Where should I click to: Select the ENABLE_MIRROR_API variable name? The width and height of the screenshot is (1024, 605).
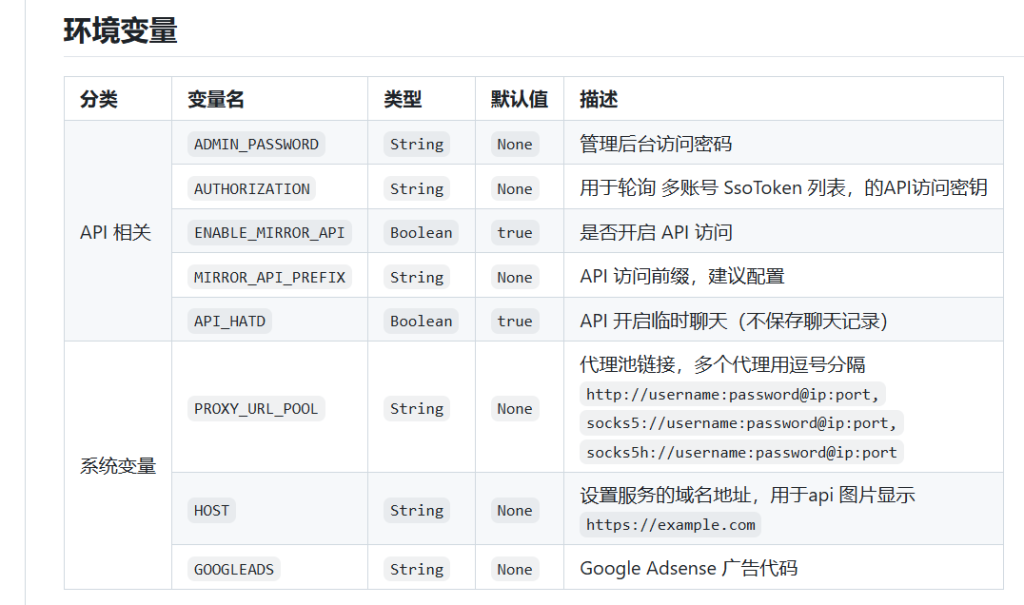point(269,233)
